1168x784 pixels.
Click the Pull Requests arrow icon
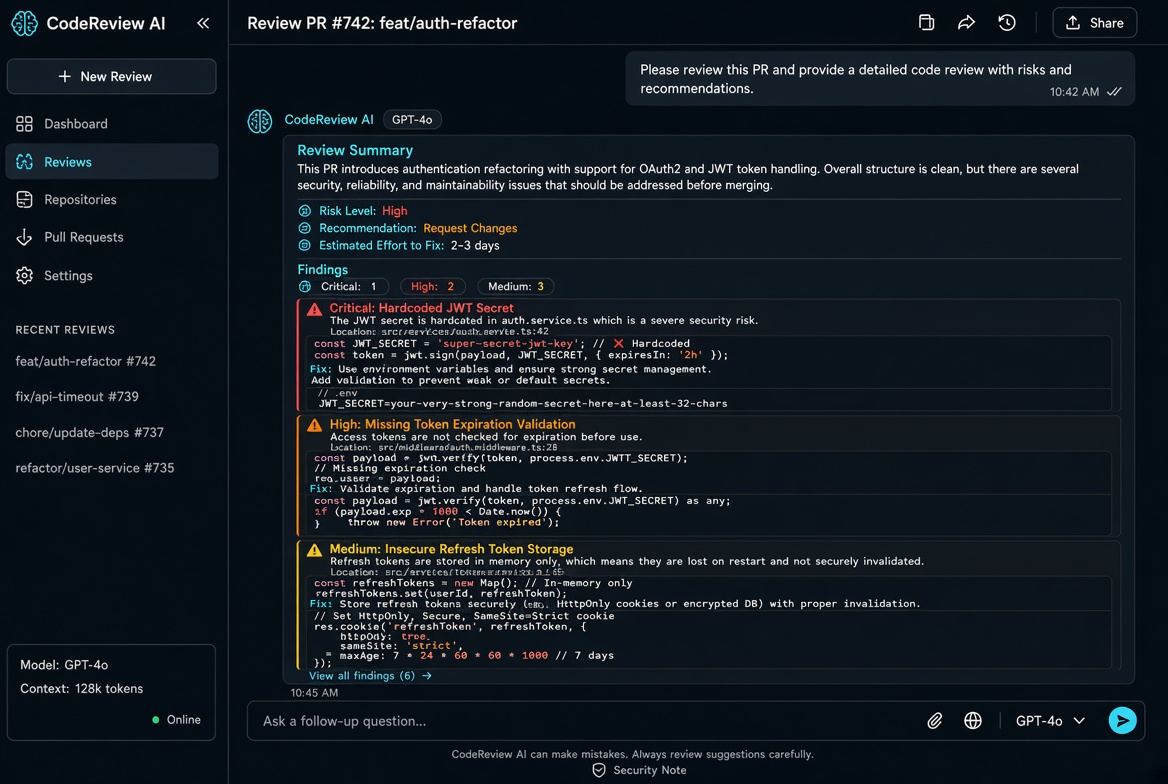[25, 237]
